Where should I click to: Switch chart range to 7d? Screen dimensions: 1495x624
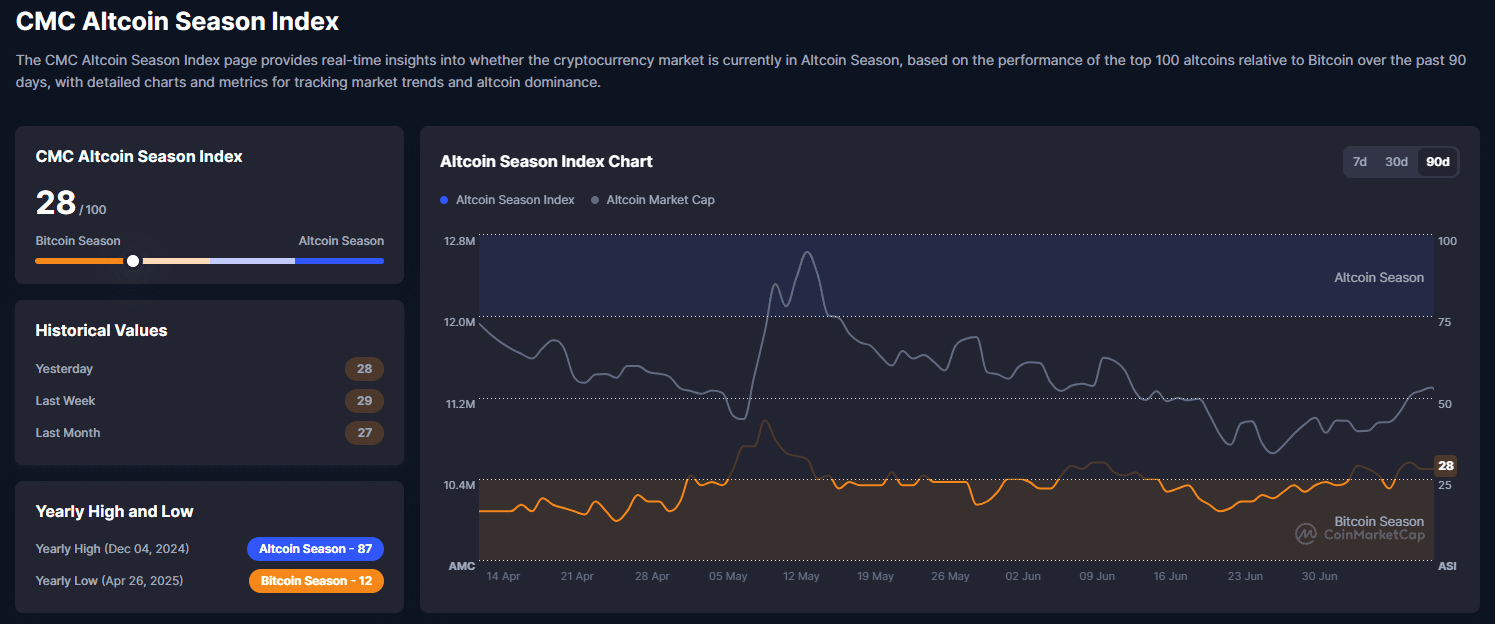coord(1360,162)
